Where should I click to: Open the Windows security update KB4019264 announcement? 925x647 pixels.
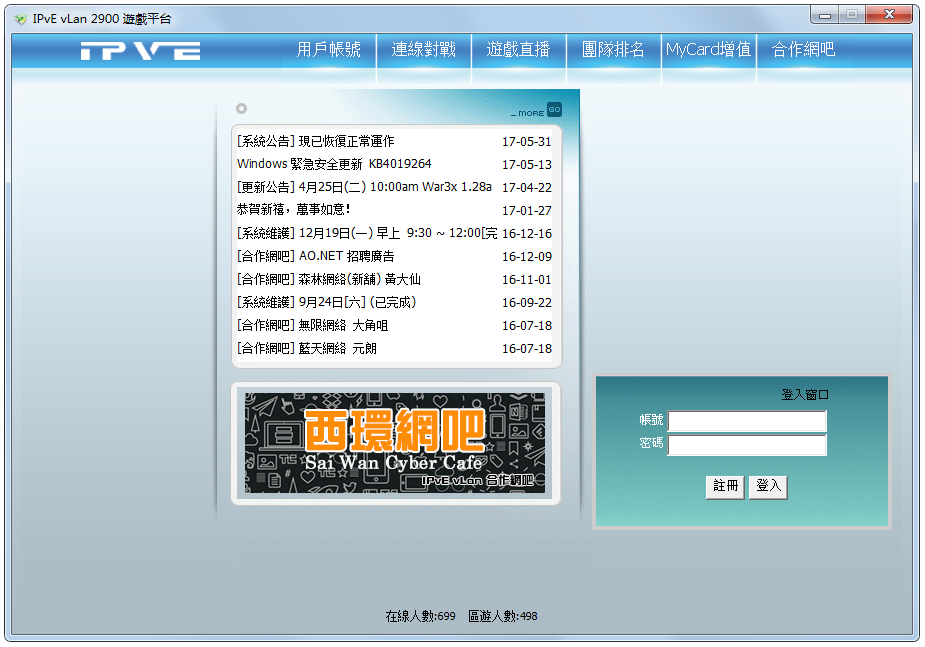point(330,163)
